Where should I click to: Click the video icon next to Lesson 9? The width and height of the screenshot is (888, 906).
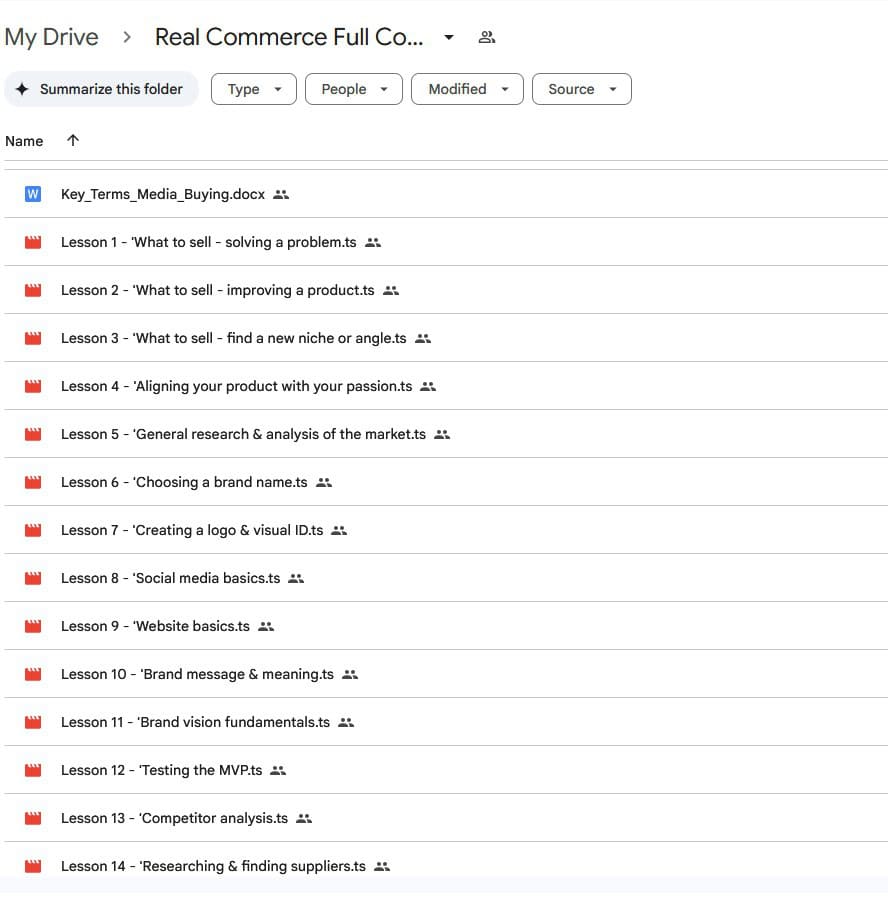tap(33, 626)
